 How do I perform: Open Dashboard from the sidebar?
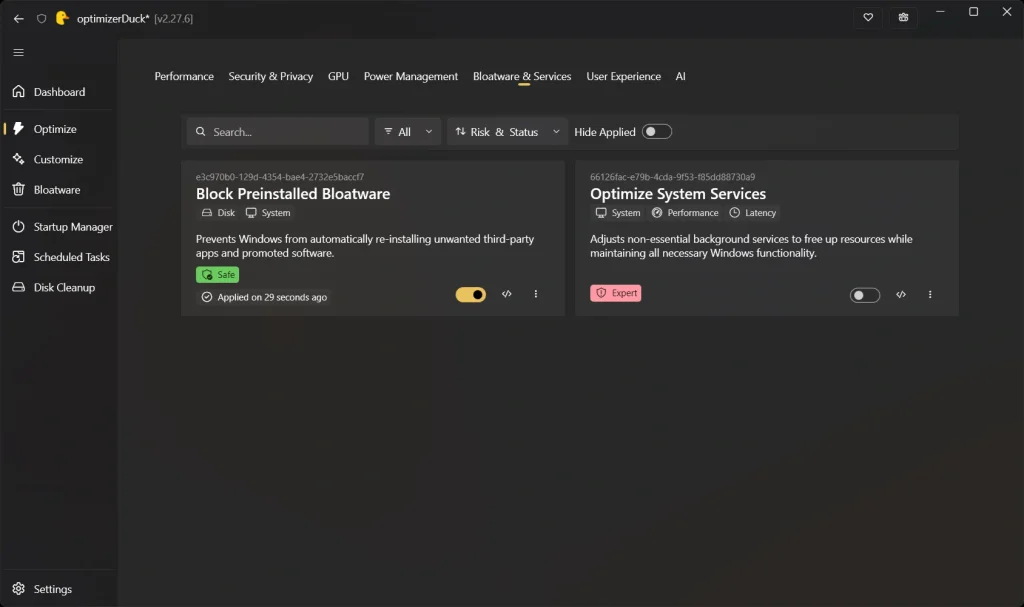coord(59,92)
